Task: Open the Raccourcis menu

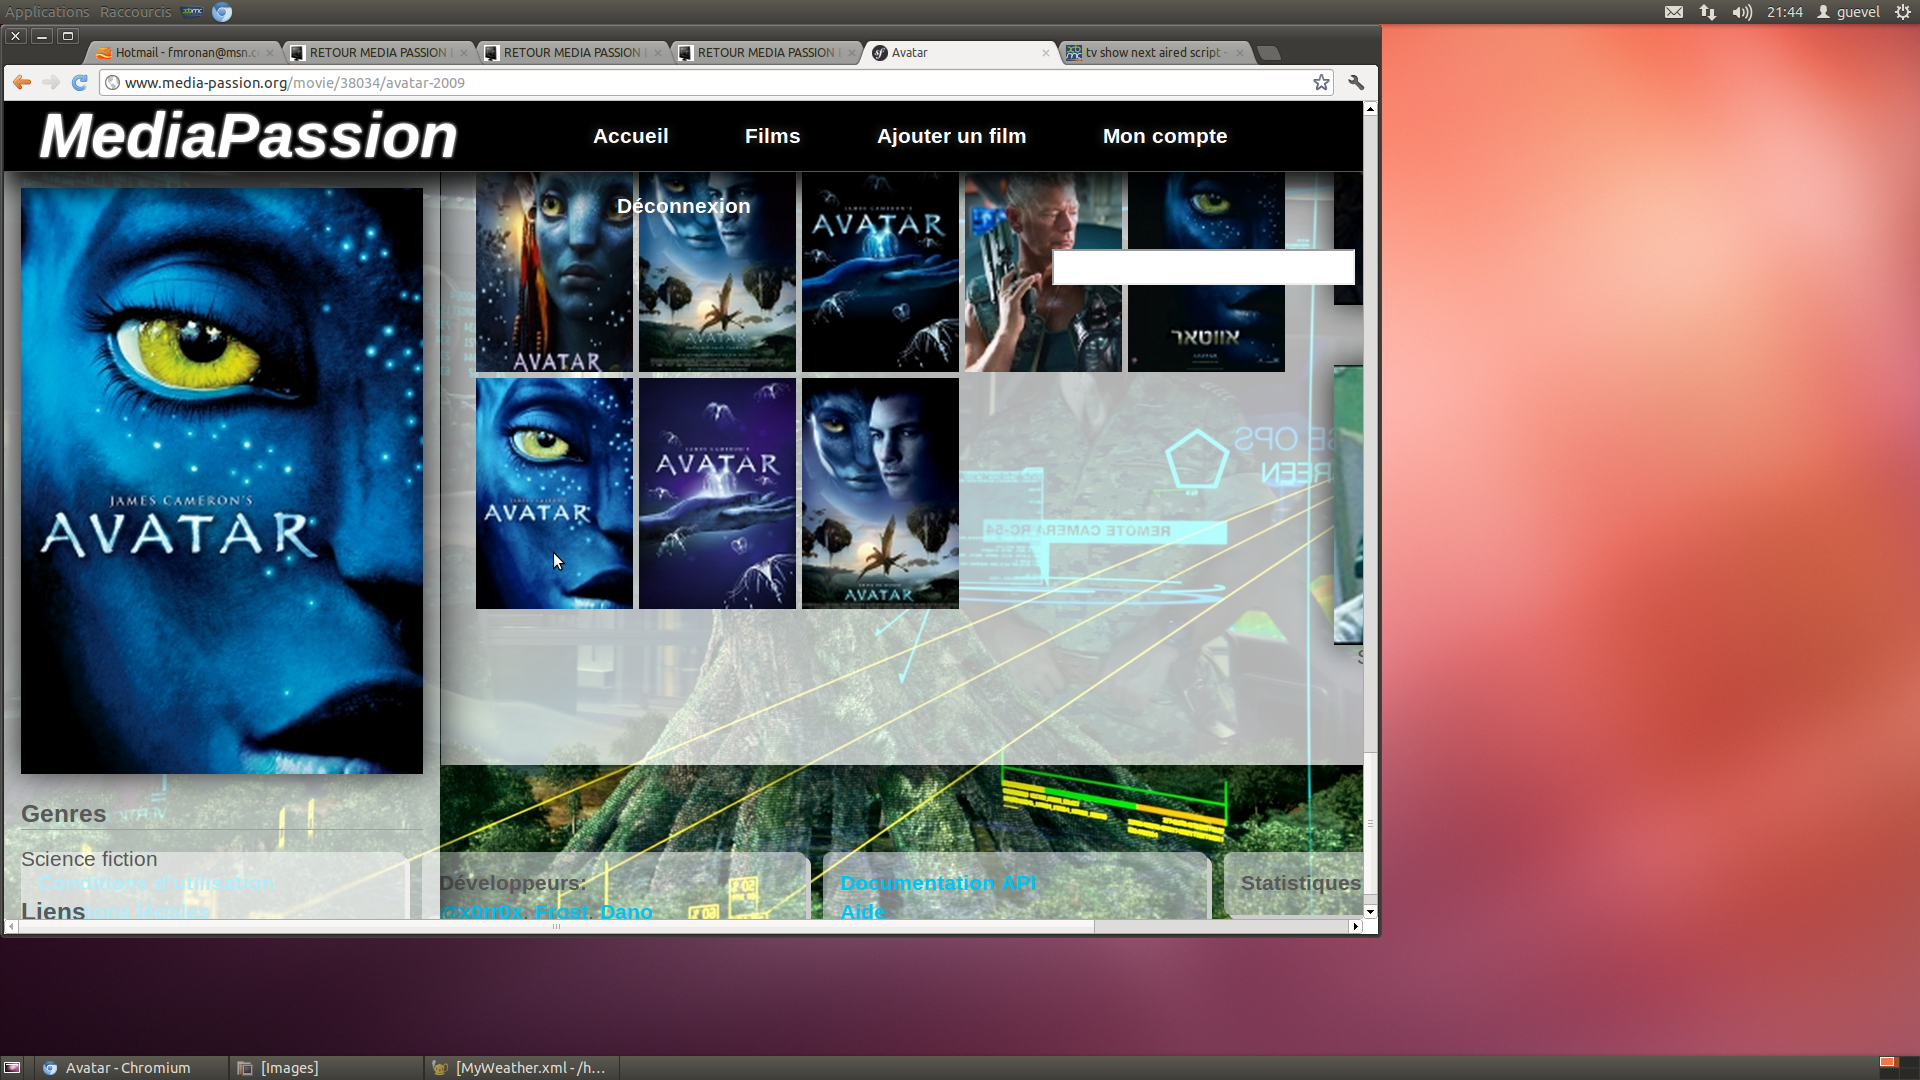Action: 136,12
